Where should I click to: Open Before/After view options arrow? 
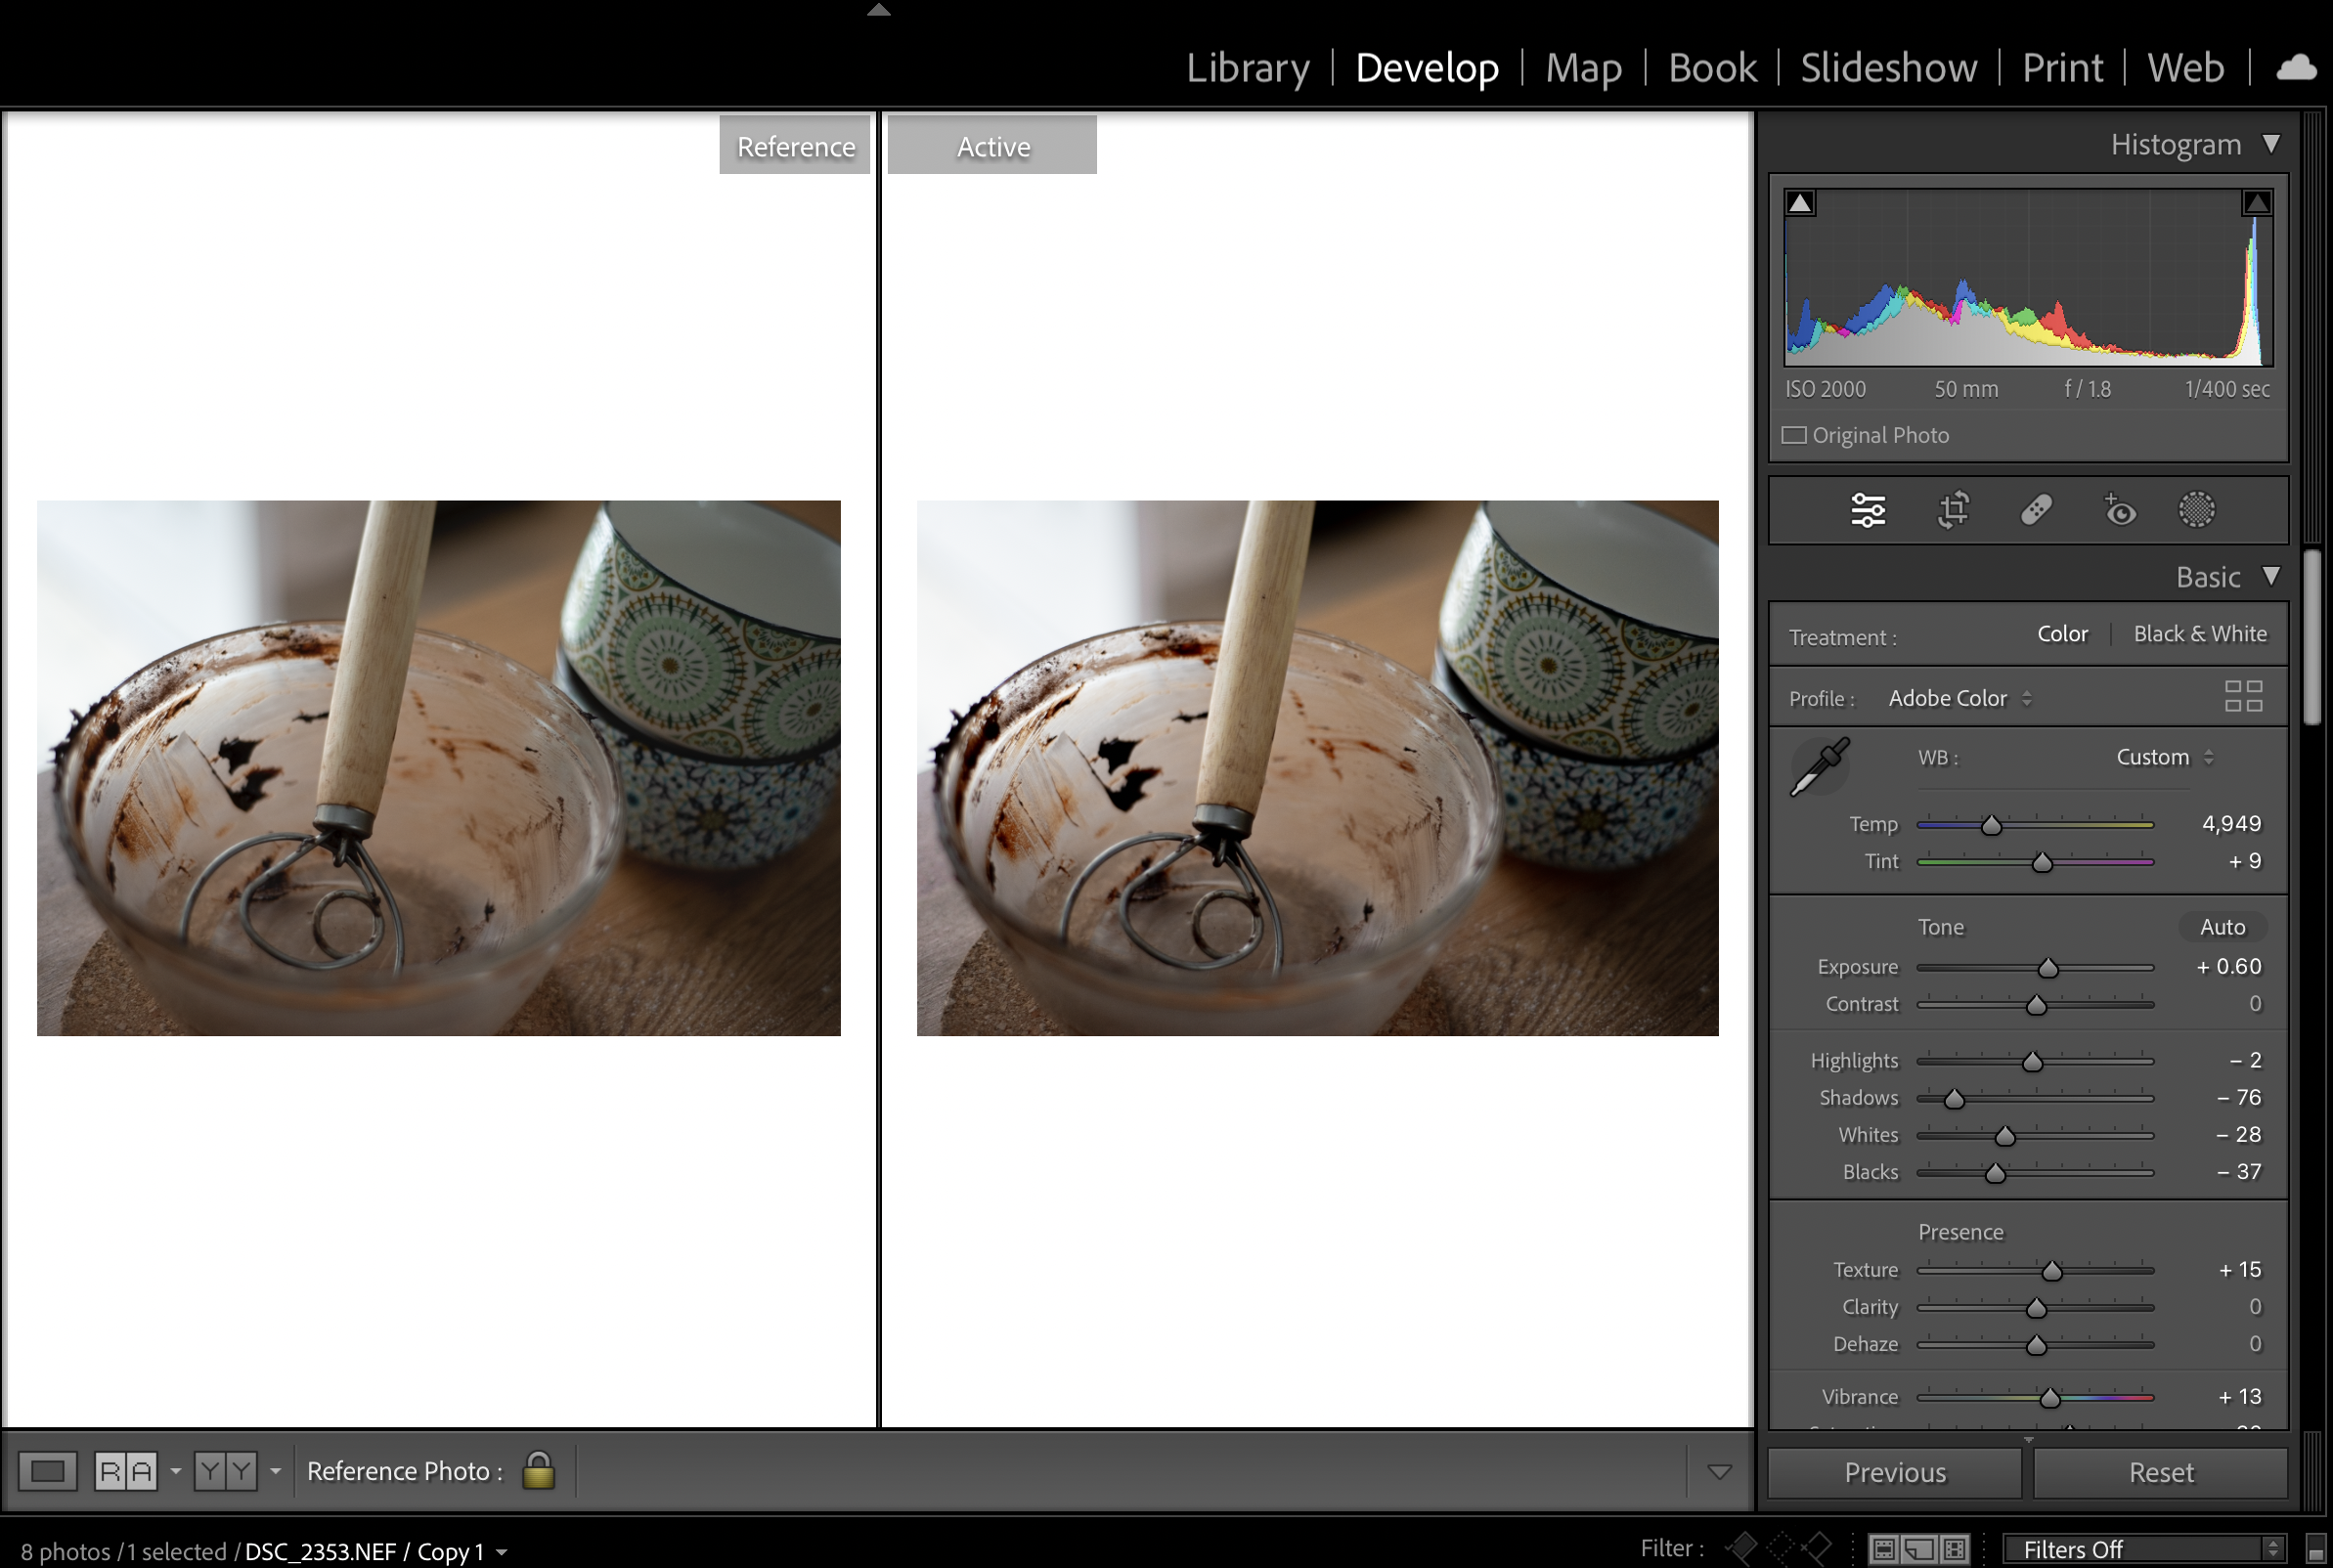275,1471
